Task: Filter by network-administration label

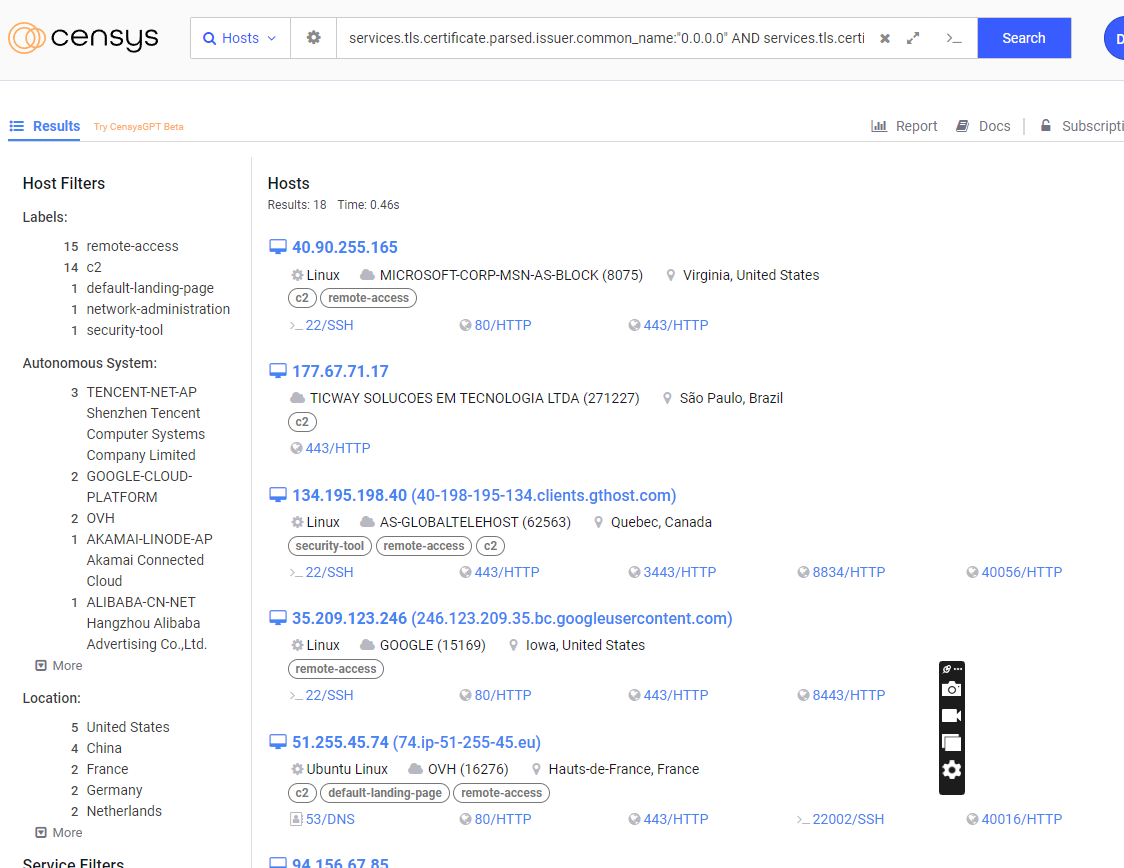Action: (x=158, y=309)
